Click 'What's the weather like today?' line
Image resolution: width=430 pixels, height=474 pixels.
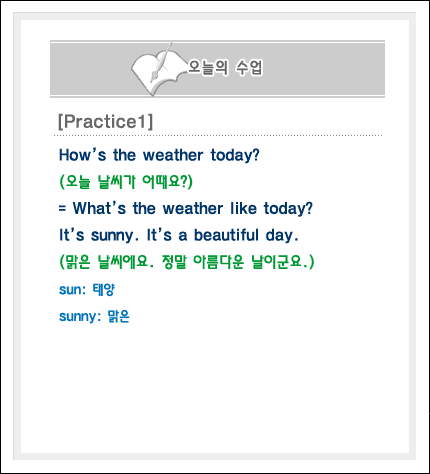[193, 208]
